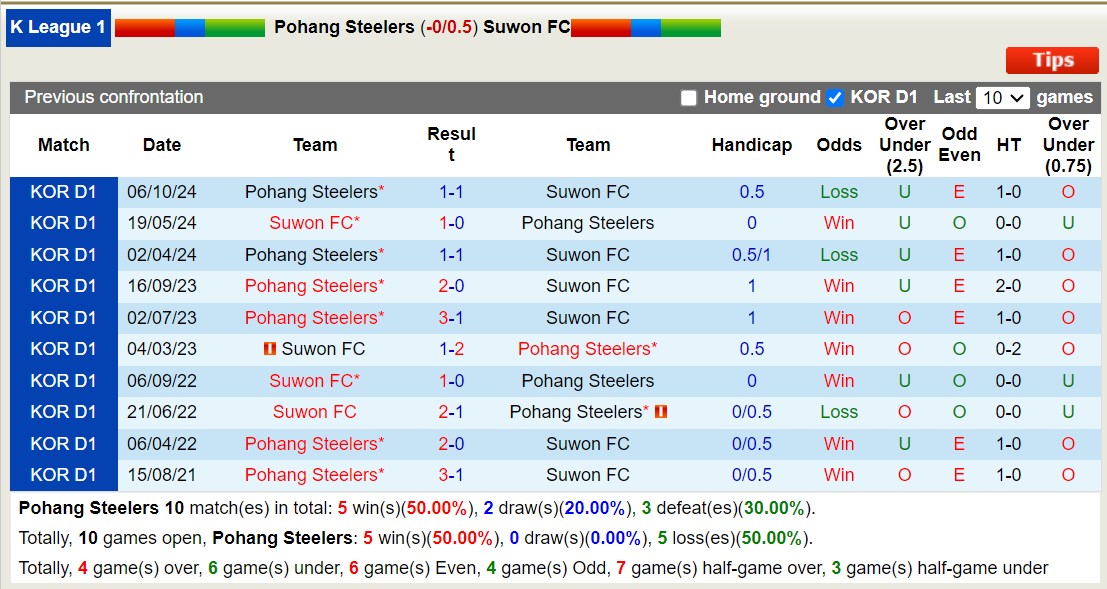Click the form color strip right of Suwon FC heading

(645, 27)
